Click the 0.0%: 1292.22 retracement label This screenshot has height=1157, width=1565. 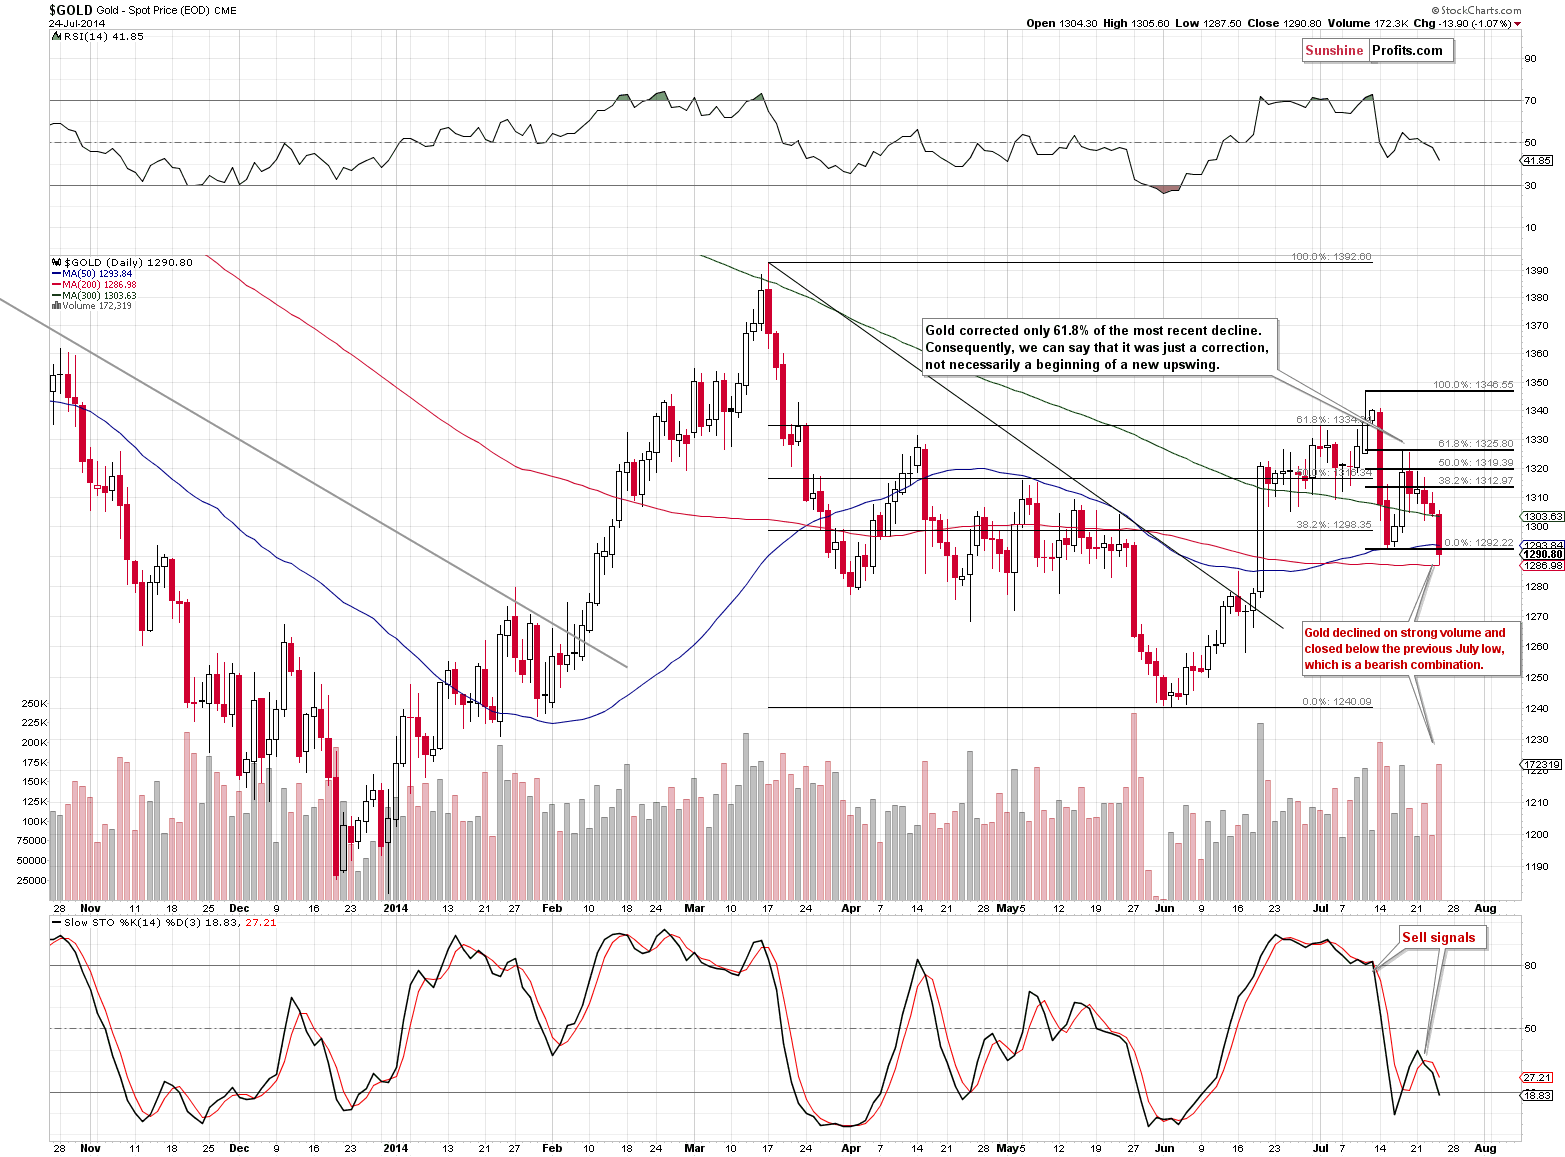click(1478, 543)
